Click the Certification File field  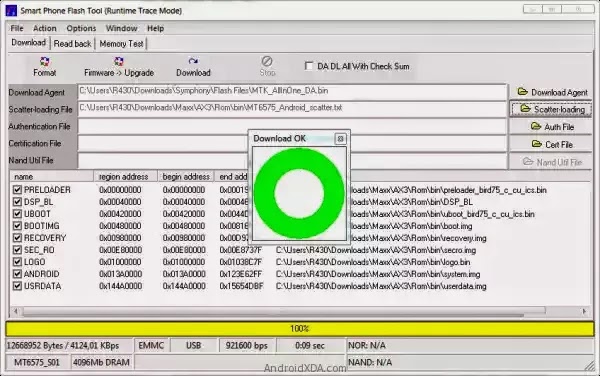pos(292,143)
